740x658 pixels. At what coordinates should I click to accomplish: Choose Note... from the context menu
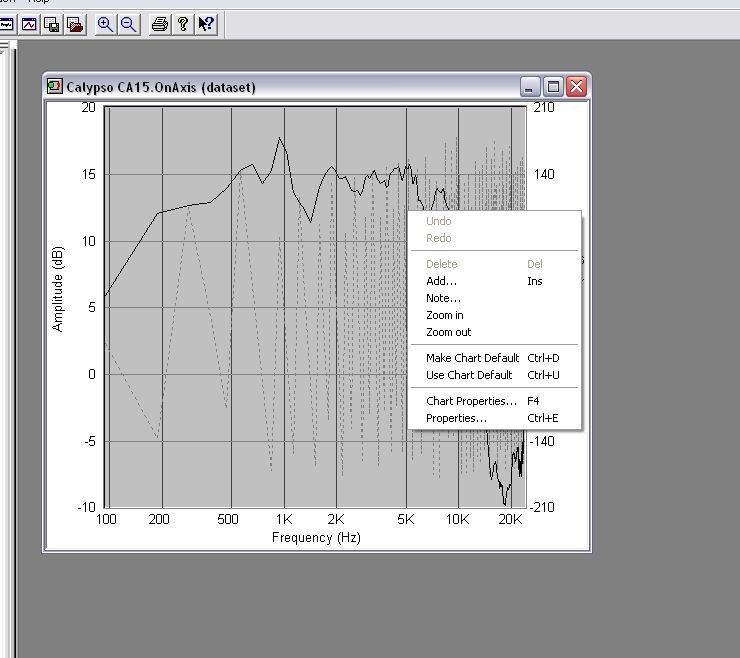tap(494, 298)
